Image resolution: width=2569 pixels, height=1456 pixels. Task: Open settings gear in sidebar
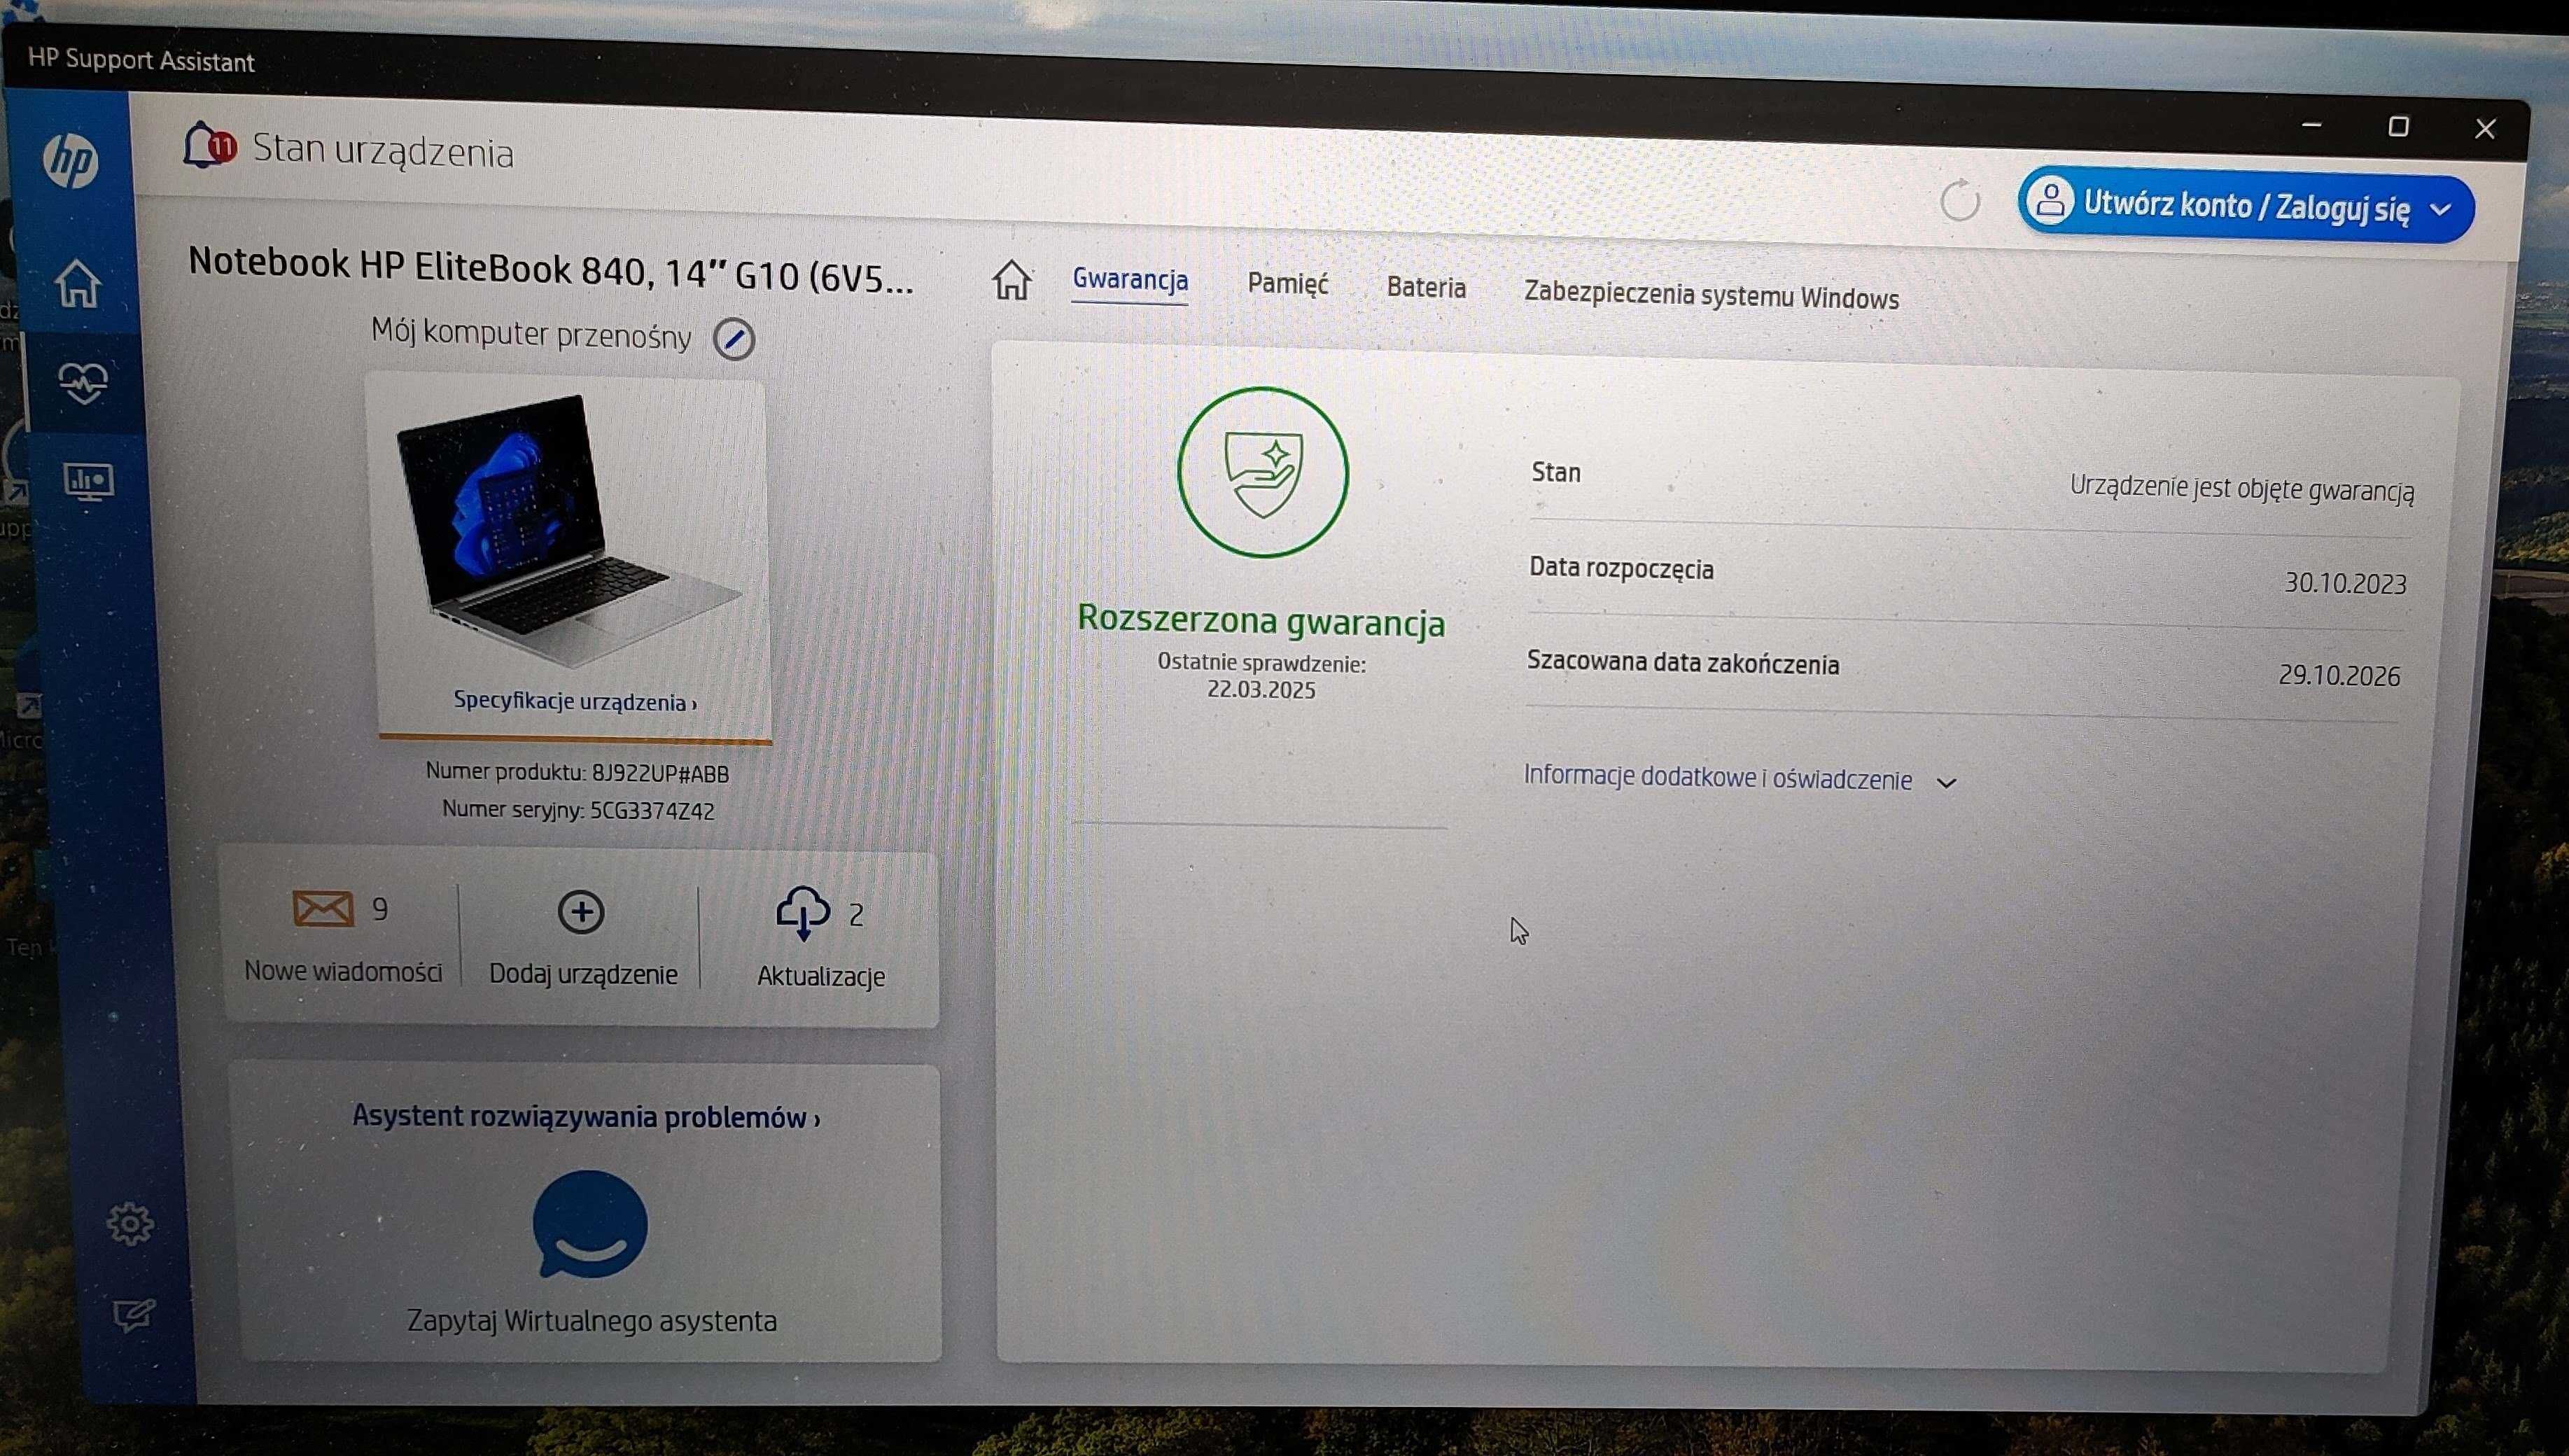point(130,1223)
